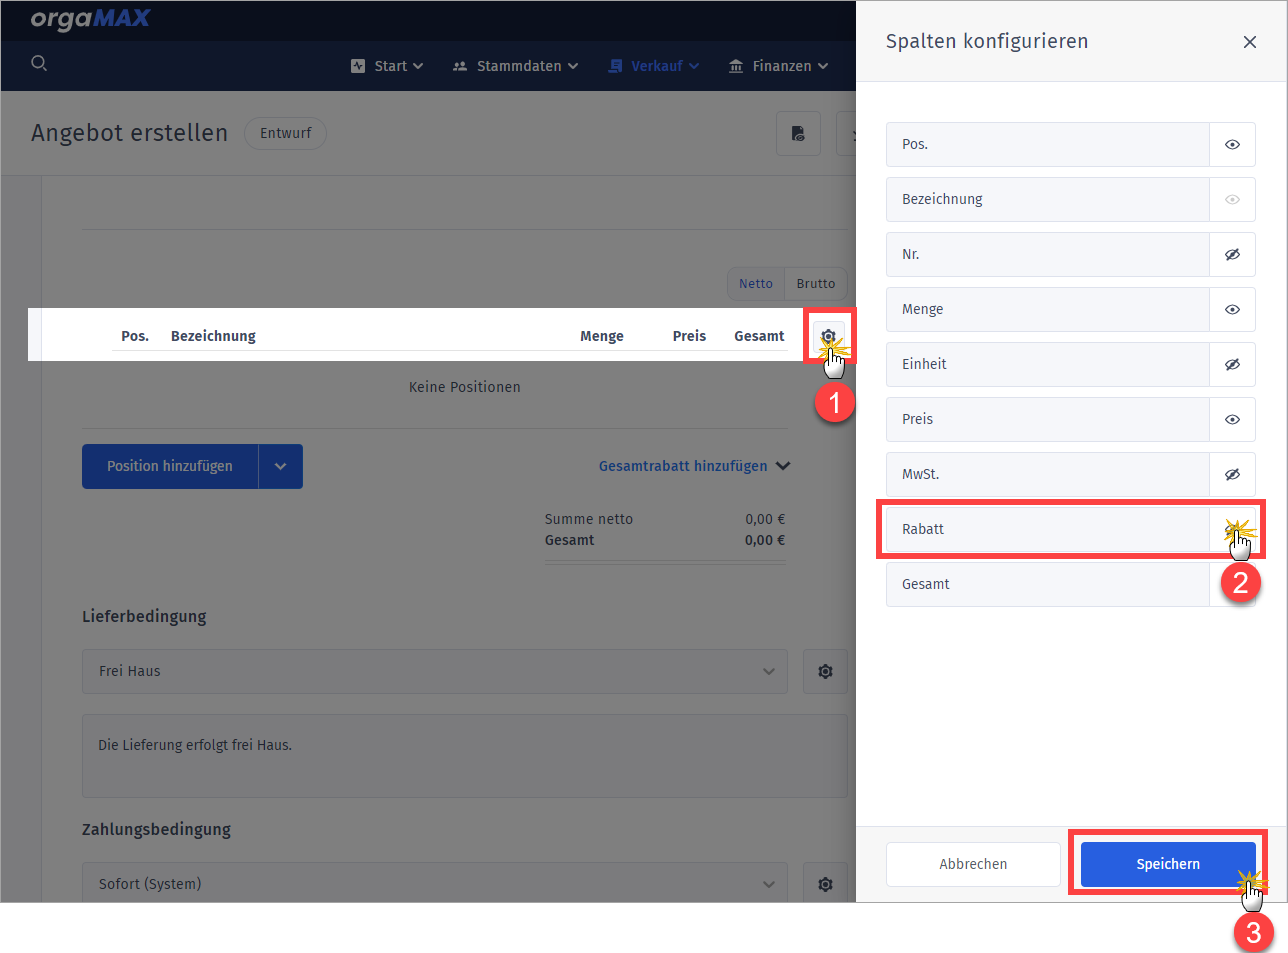Click the Gesamt row in the column list
This screenshot has height=953, width=1288.
click(x=1047, y=584)
